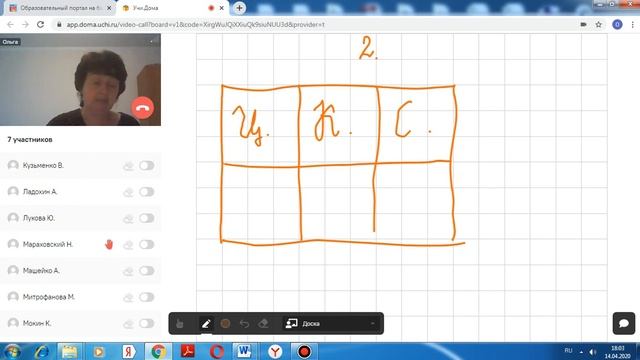640x360 pixels.
Task: Bookmark this page with star icon
Action: pyautogui.click(x=598, y=24)
